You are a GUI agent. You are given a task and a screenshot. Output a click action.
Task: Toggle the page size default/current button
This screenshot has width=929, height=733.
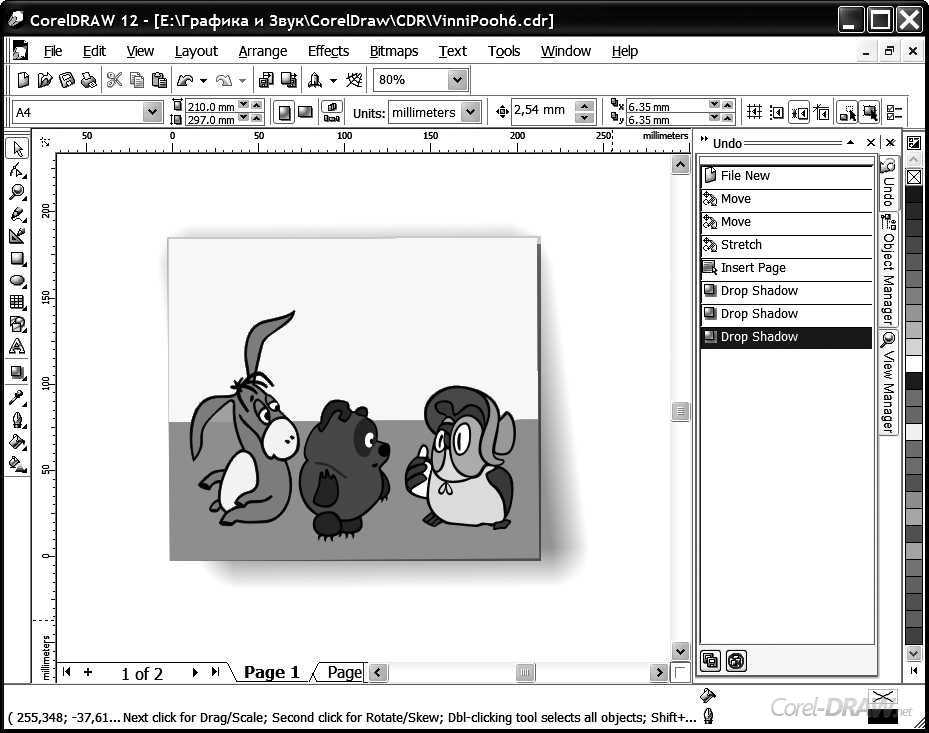[332, 112]
